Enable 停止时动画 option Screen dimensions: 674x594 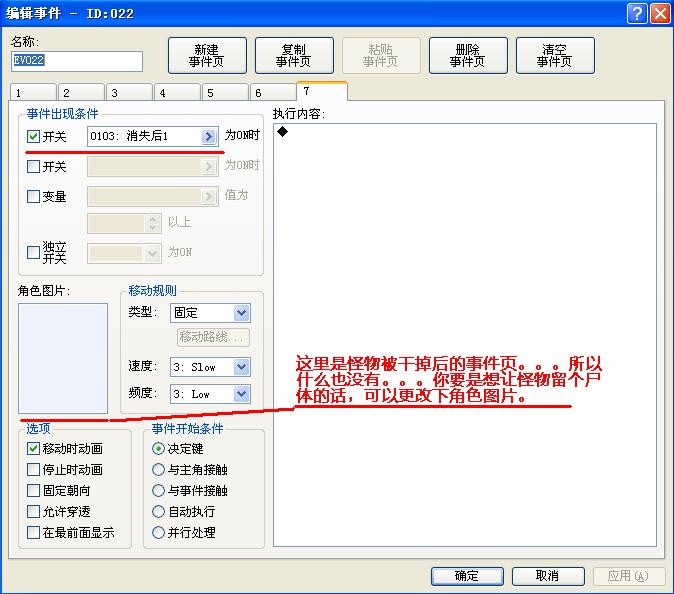[33, 469]
